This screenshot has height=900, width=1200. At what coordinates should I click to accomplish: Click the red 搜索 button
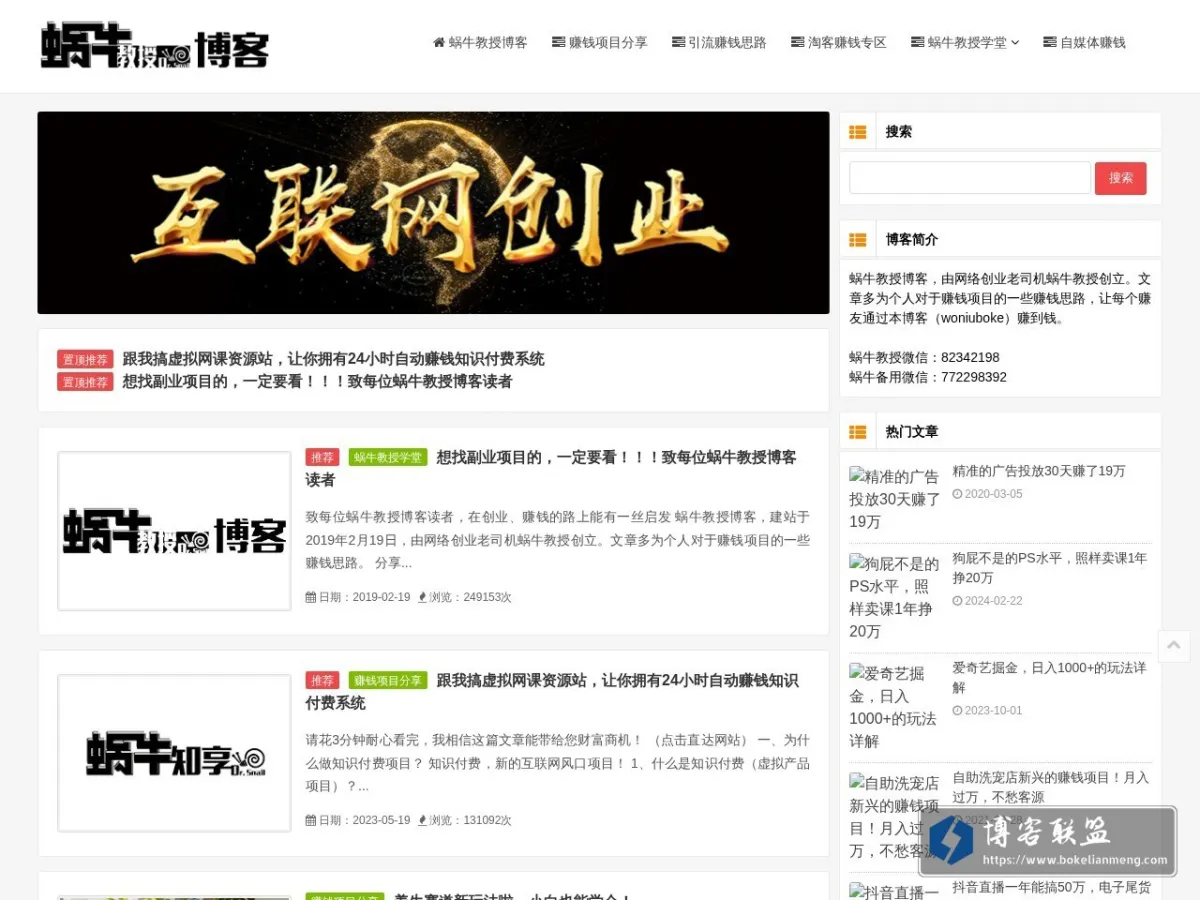[1120, 178]
